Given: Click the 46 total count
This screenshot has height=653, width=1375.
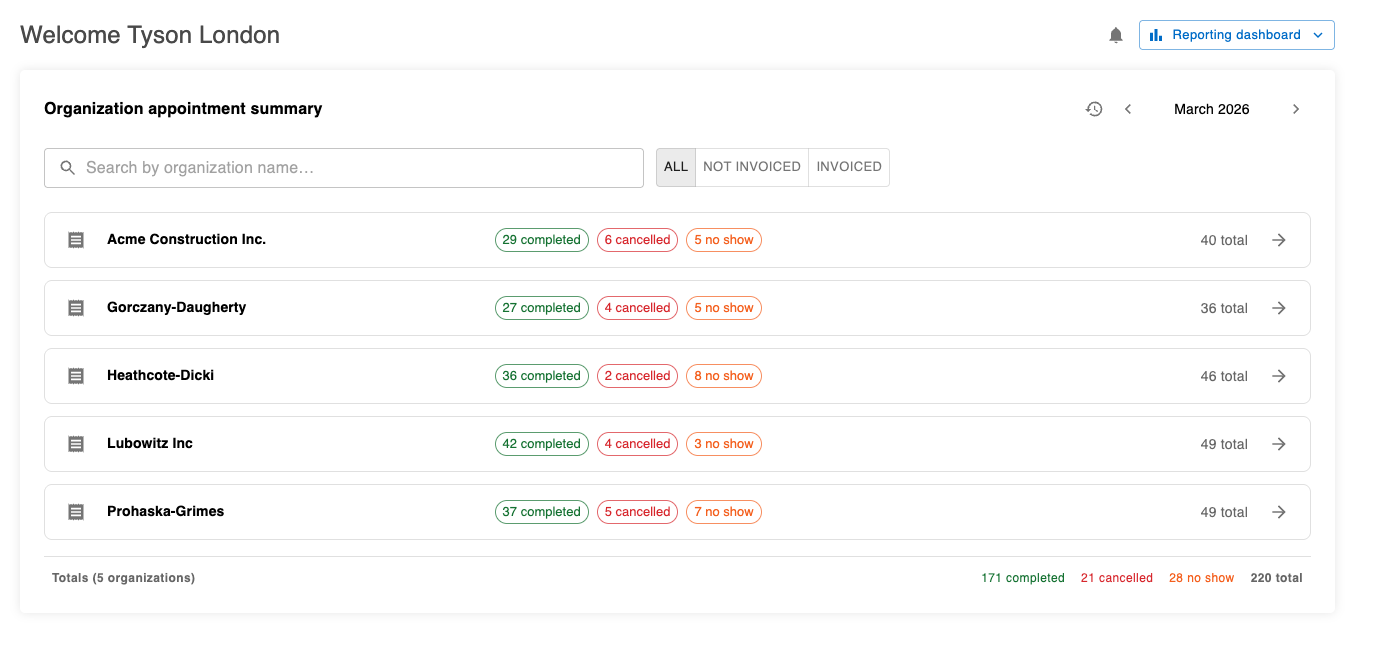Looking at the screenshot, I should 1224,376.
